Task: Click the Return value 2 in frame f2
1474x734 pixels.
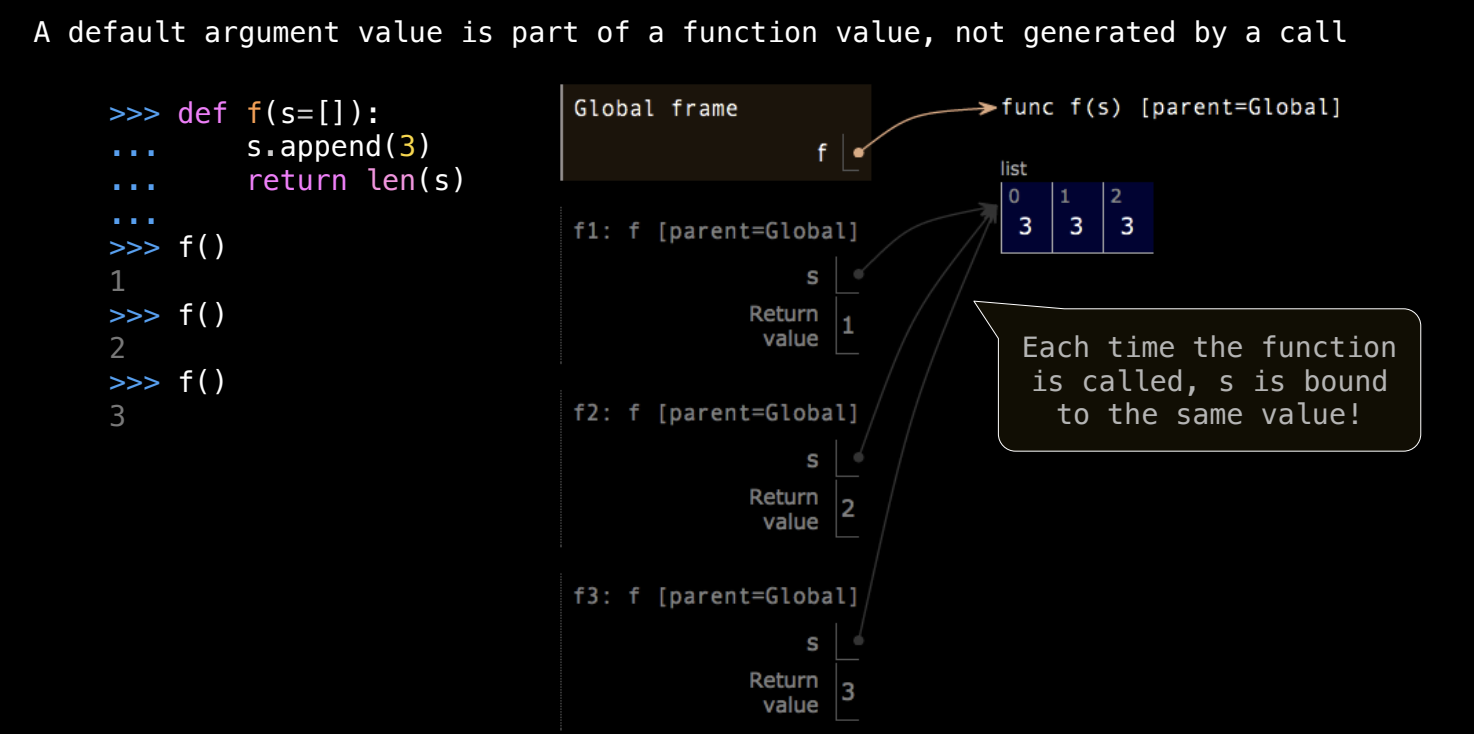Action: (x=848, y=508)
